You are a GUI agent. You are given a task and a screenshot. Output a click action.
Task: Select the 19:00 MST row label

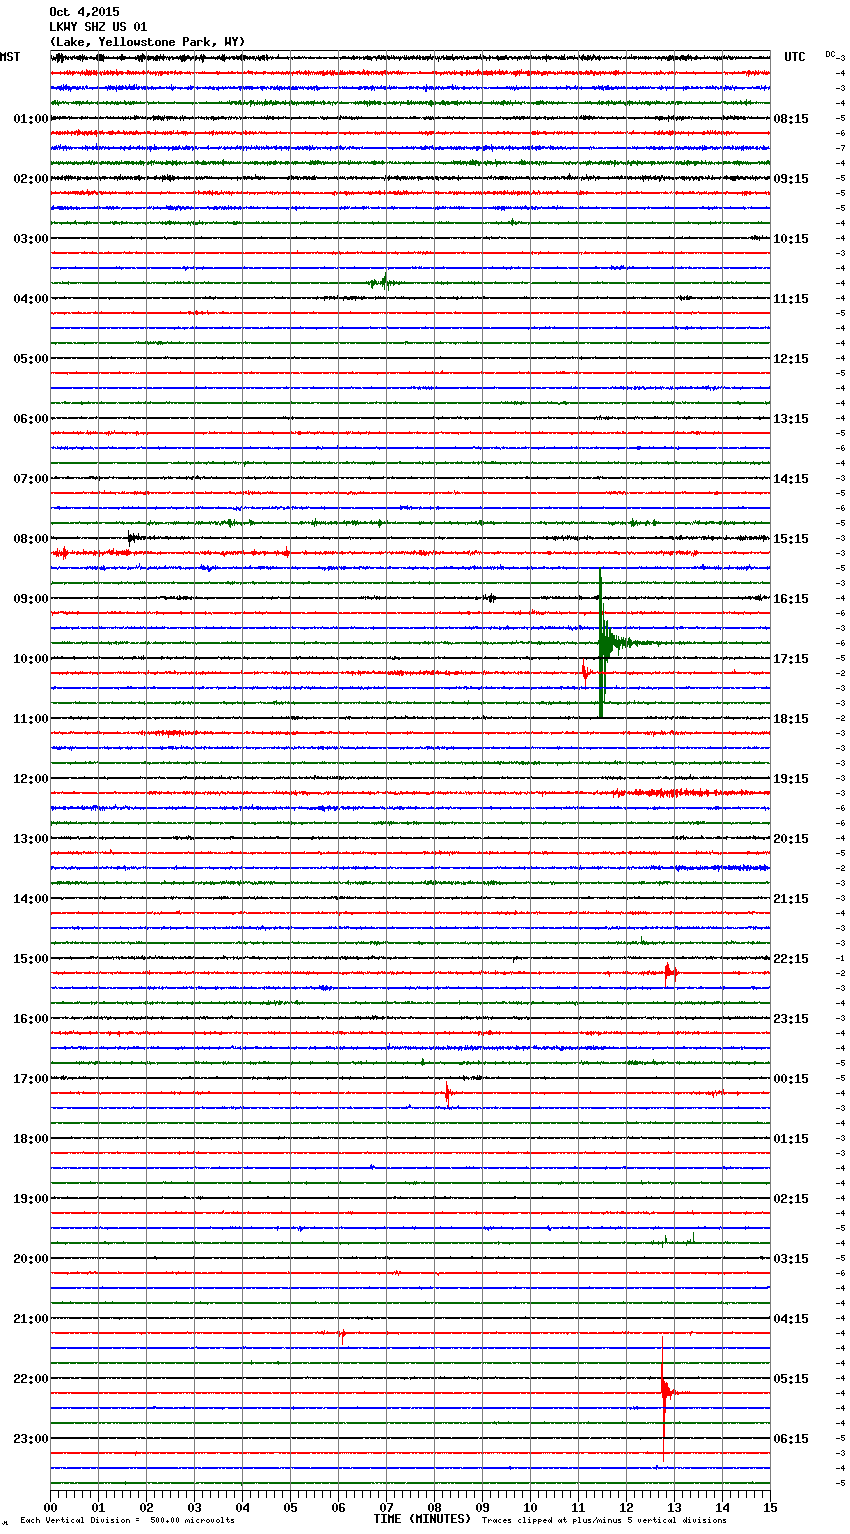[x=31, y=1199]
